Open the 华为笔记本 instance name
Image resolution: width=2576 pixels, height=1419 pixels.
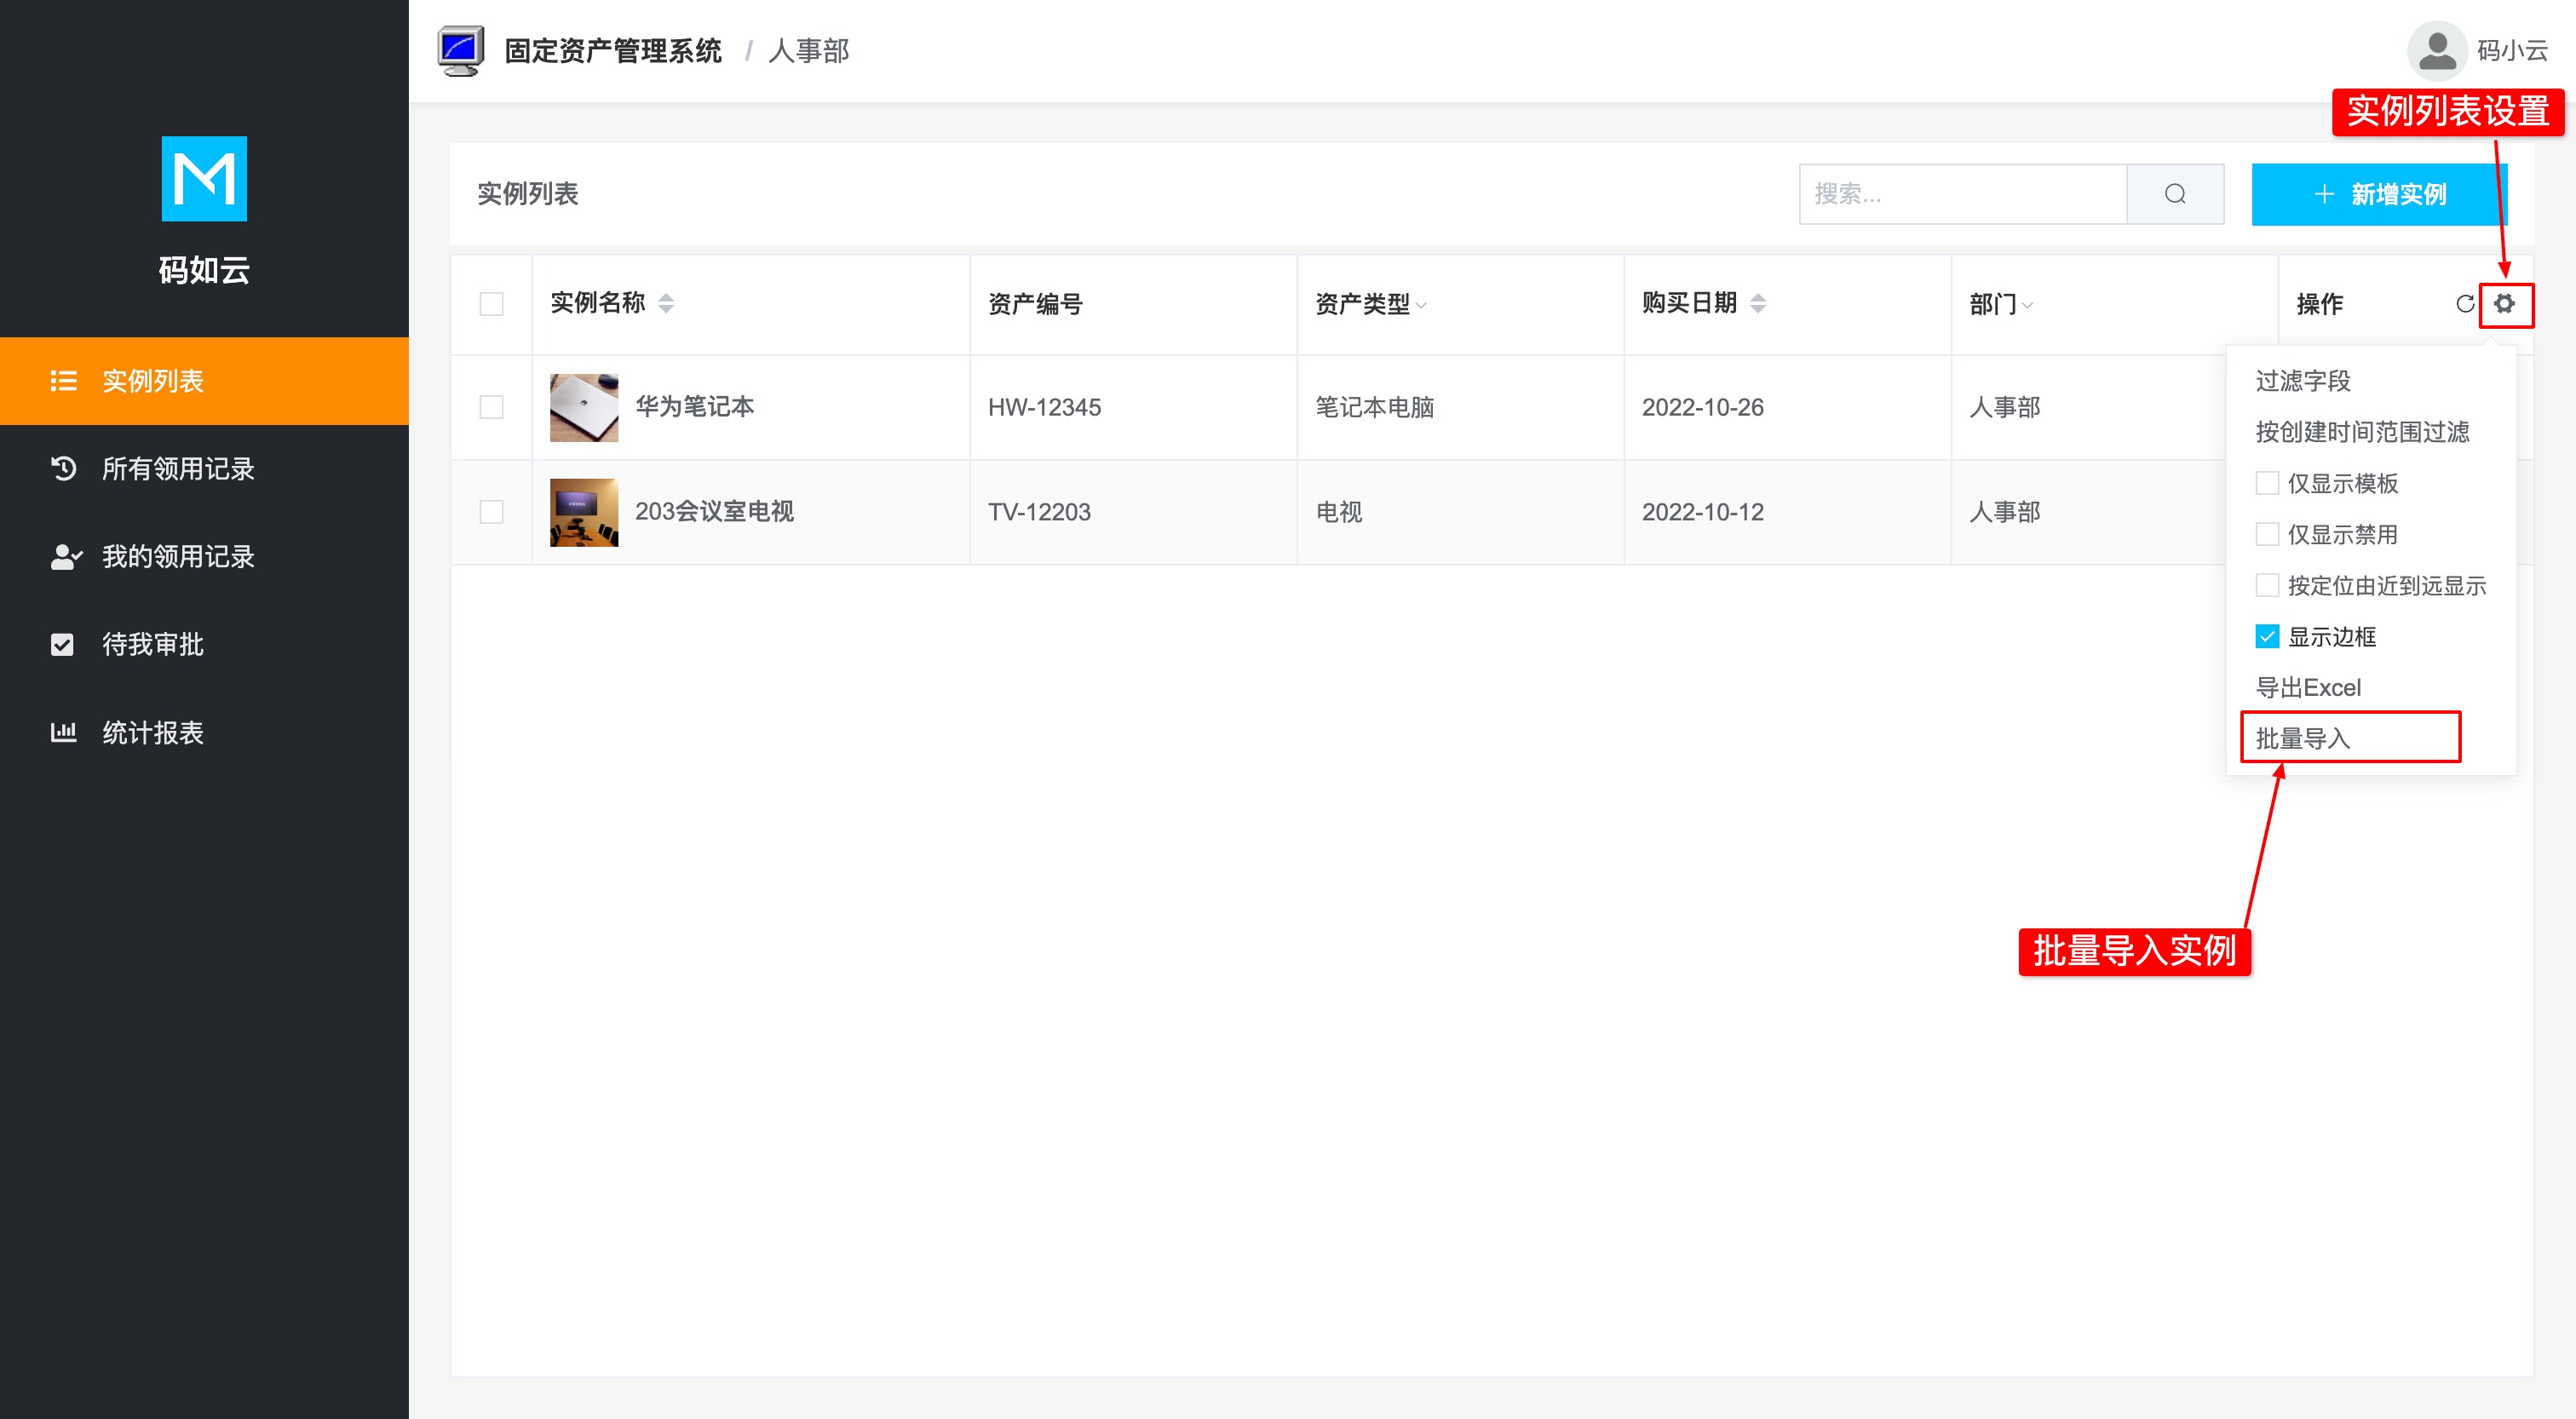[694, 407]
